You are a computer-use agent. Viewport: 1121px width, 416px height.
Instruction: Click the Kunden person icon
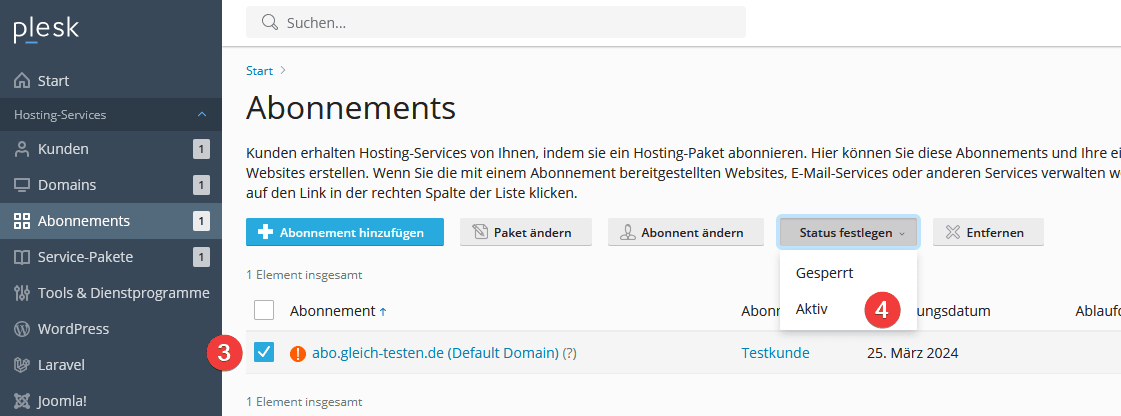[x=22, y=149]
